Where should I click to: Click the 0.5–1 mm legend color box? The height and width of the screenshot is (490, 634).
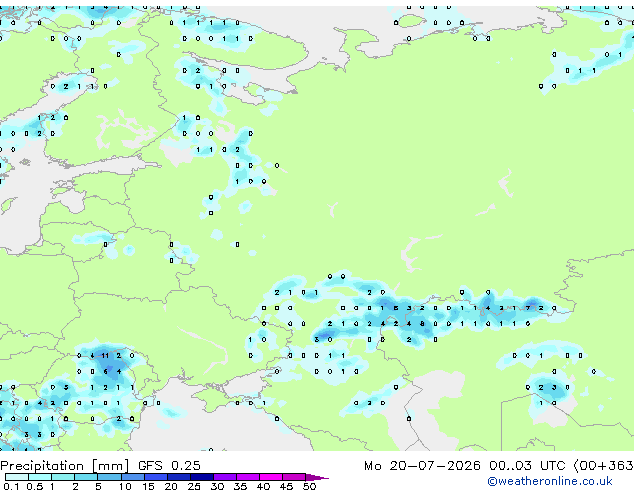pyautogui.click(x=40, y=477)
